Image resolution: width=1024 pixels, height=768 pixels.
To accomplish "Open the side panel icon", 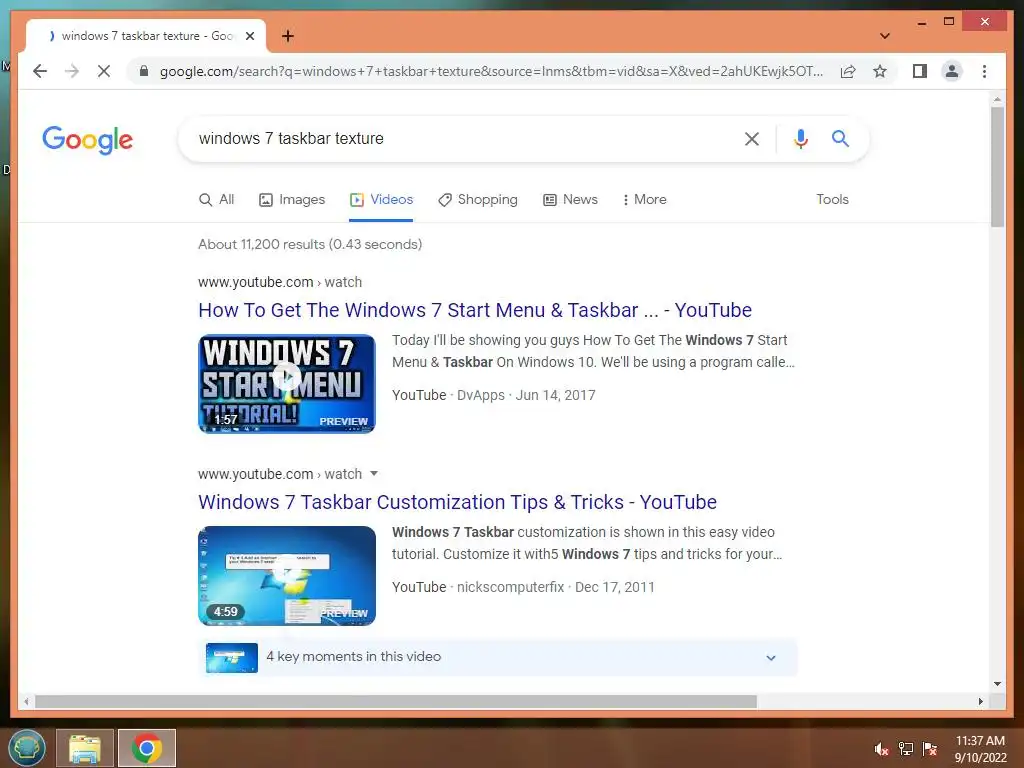I will [x=920, y=71].
